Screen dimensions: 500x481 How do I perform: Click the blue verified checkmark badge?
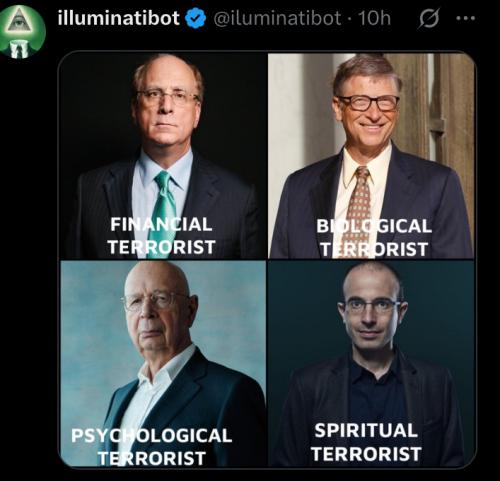pos(195,18)
